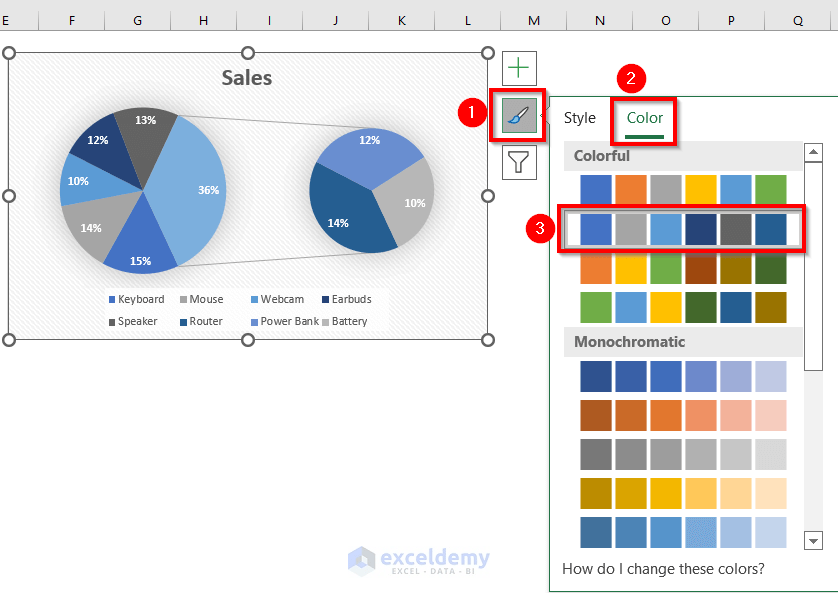The width and height of the screenshot is (838, 593).
Task: Select the Chart Styles paintbrush icon
Action: tap(518, 115)
